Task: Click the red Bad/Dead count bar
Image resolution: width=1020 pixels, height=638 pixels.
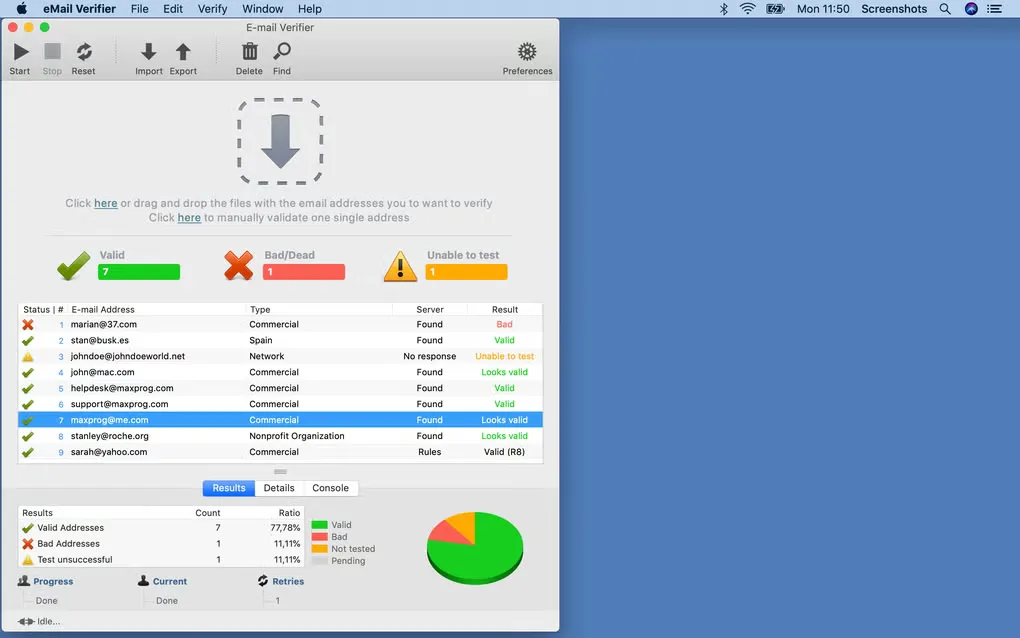Action: [304, 272]
